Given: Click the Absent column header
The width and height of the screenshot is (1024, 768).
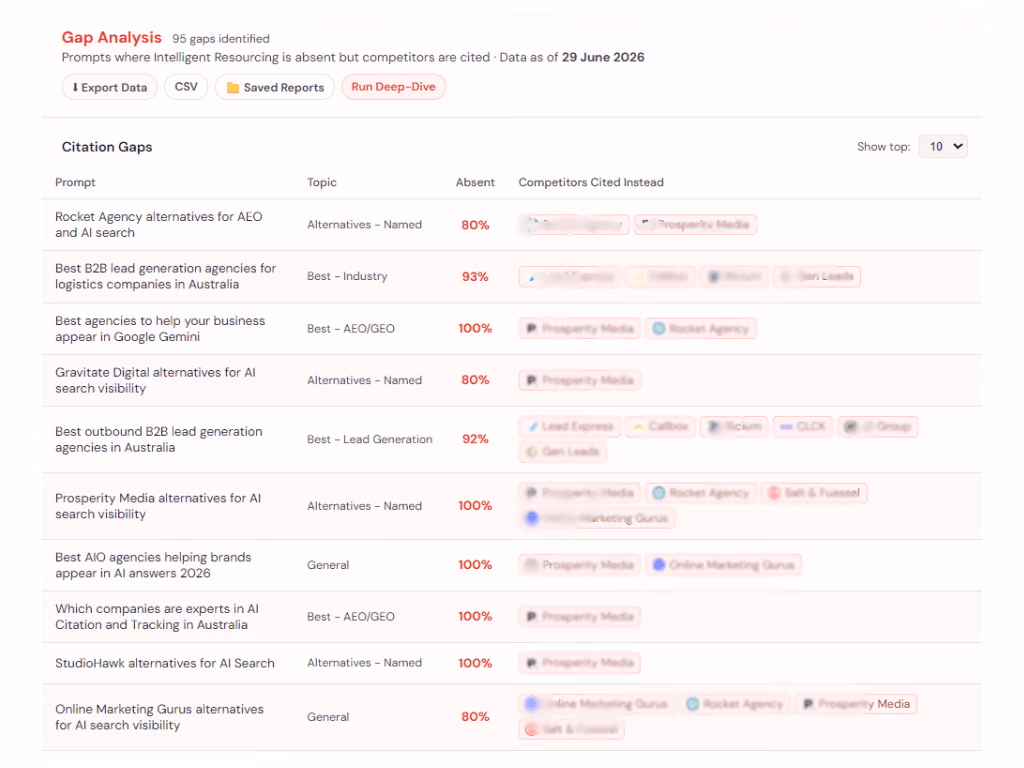Looking at the screenshot, I should click(475, 182).
